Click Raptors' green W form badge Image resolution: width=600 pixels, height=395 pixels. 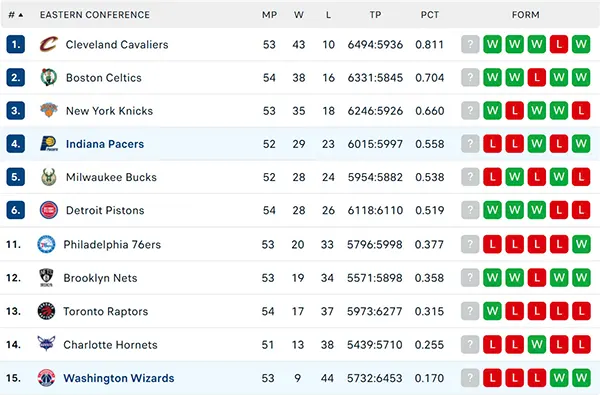[x=492, y=311]
